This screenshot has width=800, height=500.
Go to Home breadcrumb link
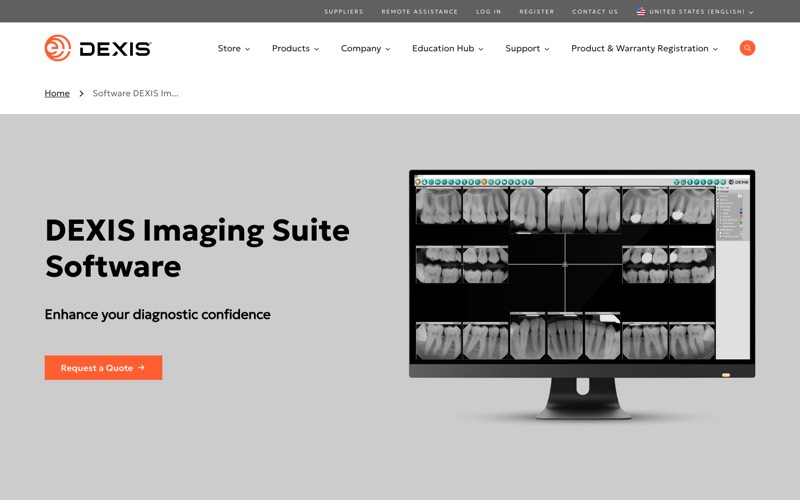[x=57, y=93]
